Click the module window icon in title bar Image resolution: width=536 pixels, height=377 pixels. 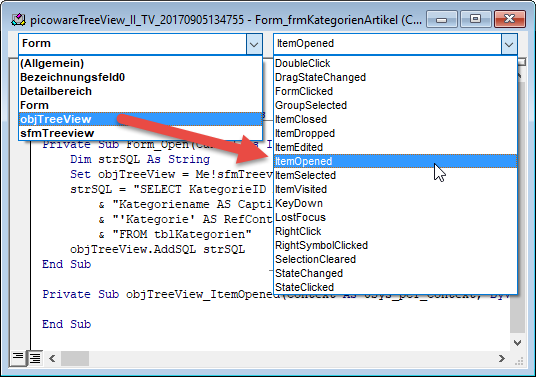click(18, 20)
